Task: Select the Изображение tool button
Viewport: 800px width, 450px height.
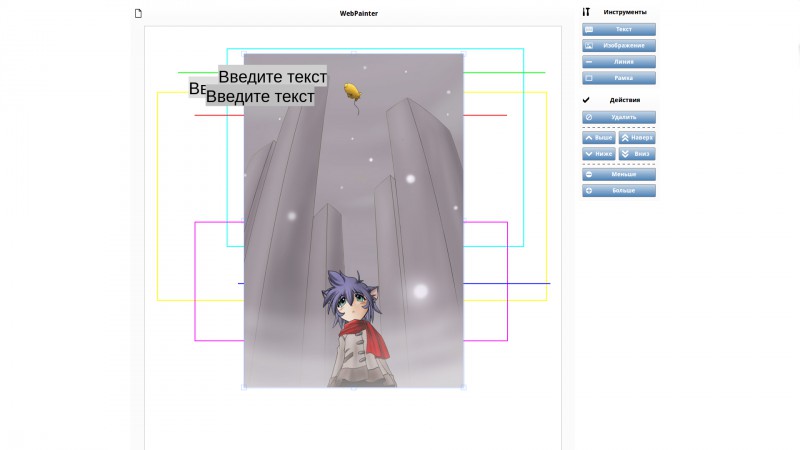Action: point(618,45)
